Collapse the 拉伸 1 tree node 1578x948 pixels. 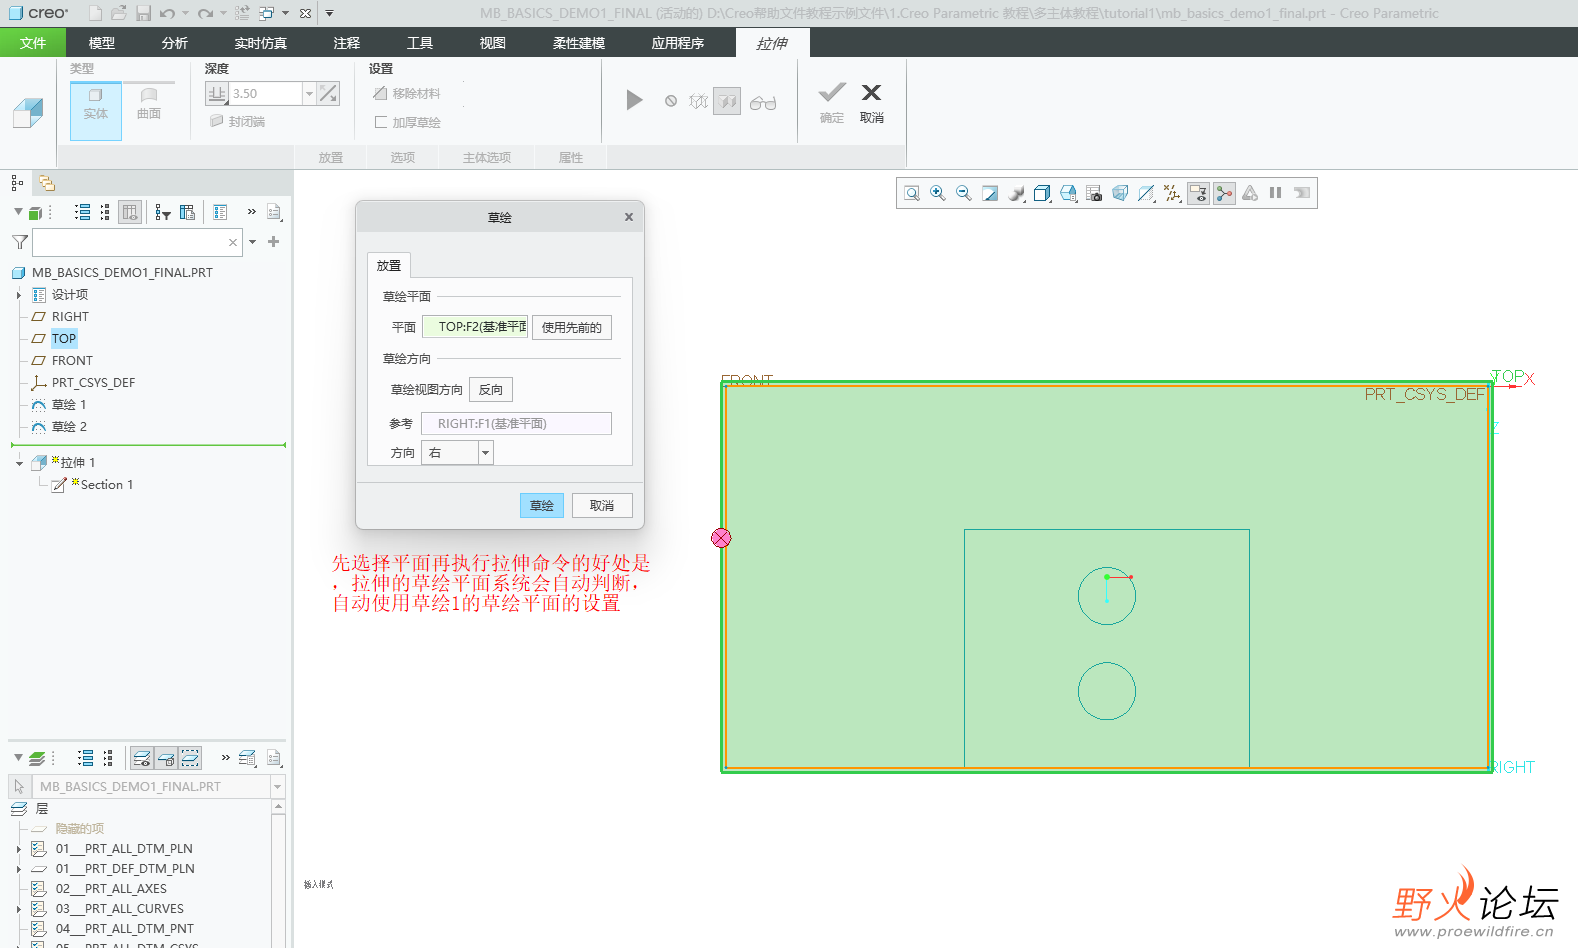tap(19, 463)
